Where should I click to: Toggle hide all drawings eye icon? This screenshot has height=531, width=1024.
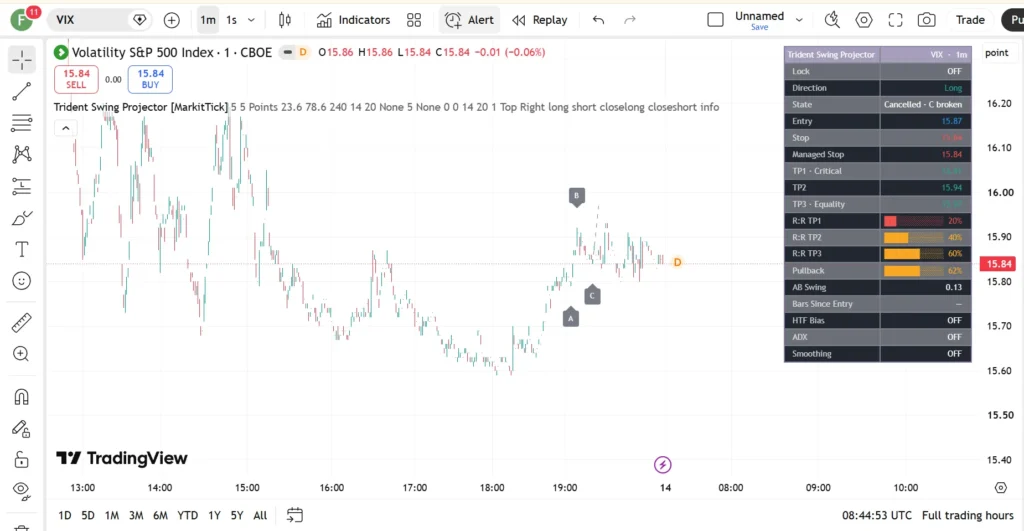[22, 491]
